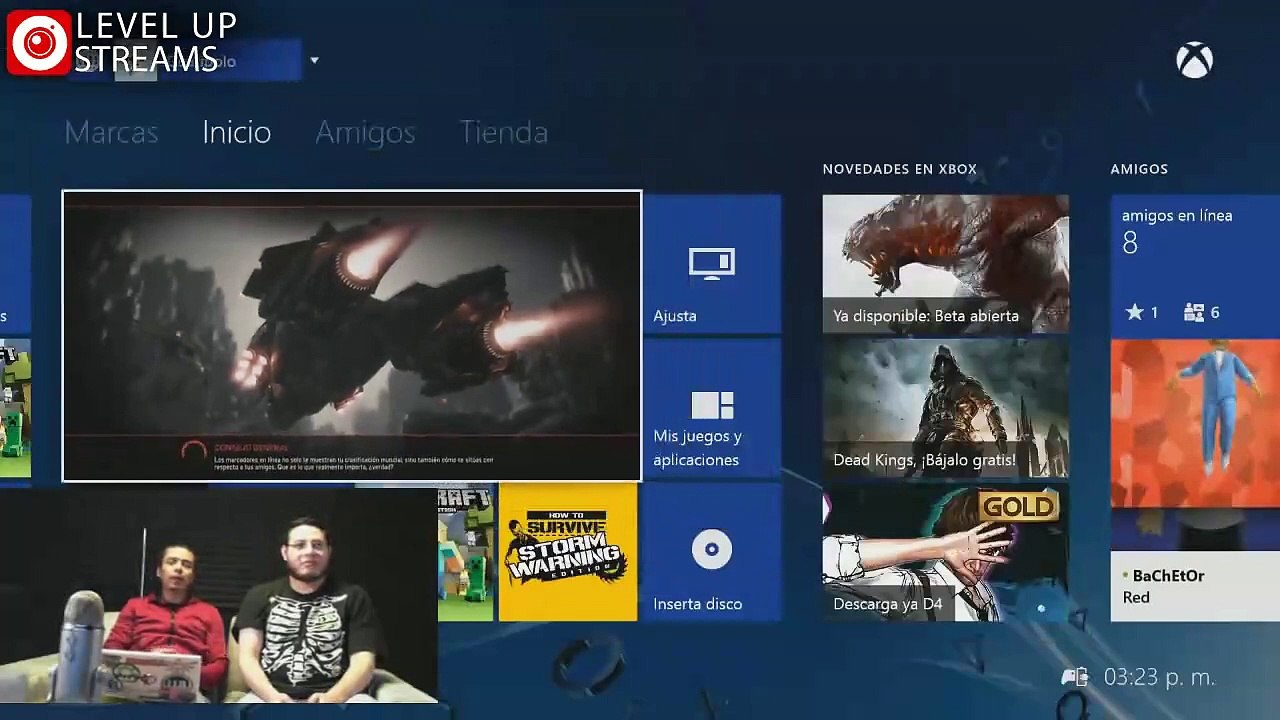Open the Ajusta snap tile
The height and width of the screenshot is (720, 1280).
(x=712, y=264)
